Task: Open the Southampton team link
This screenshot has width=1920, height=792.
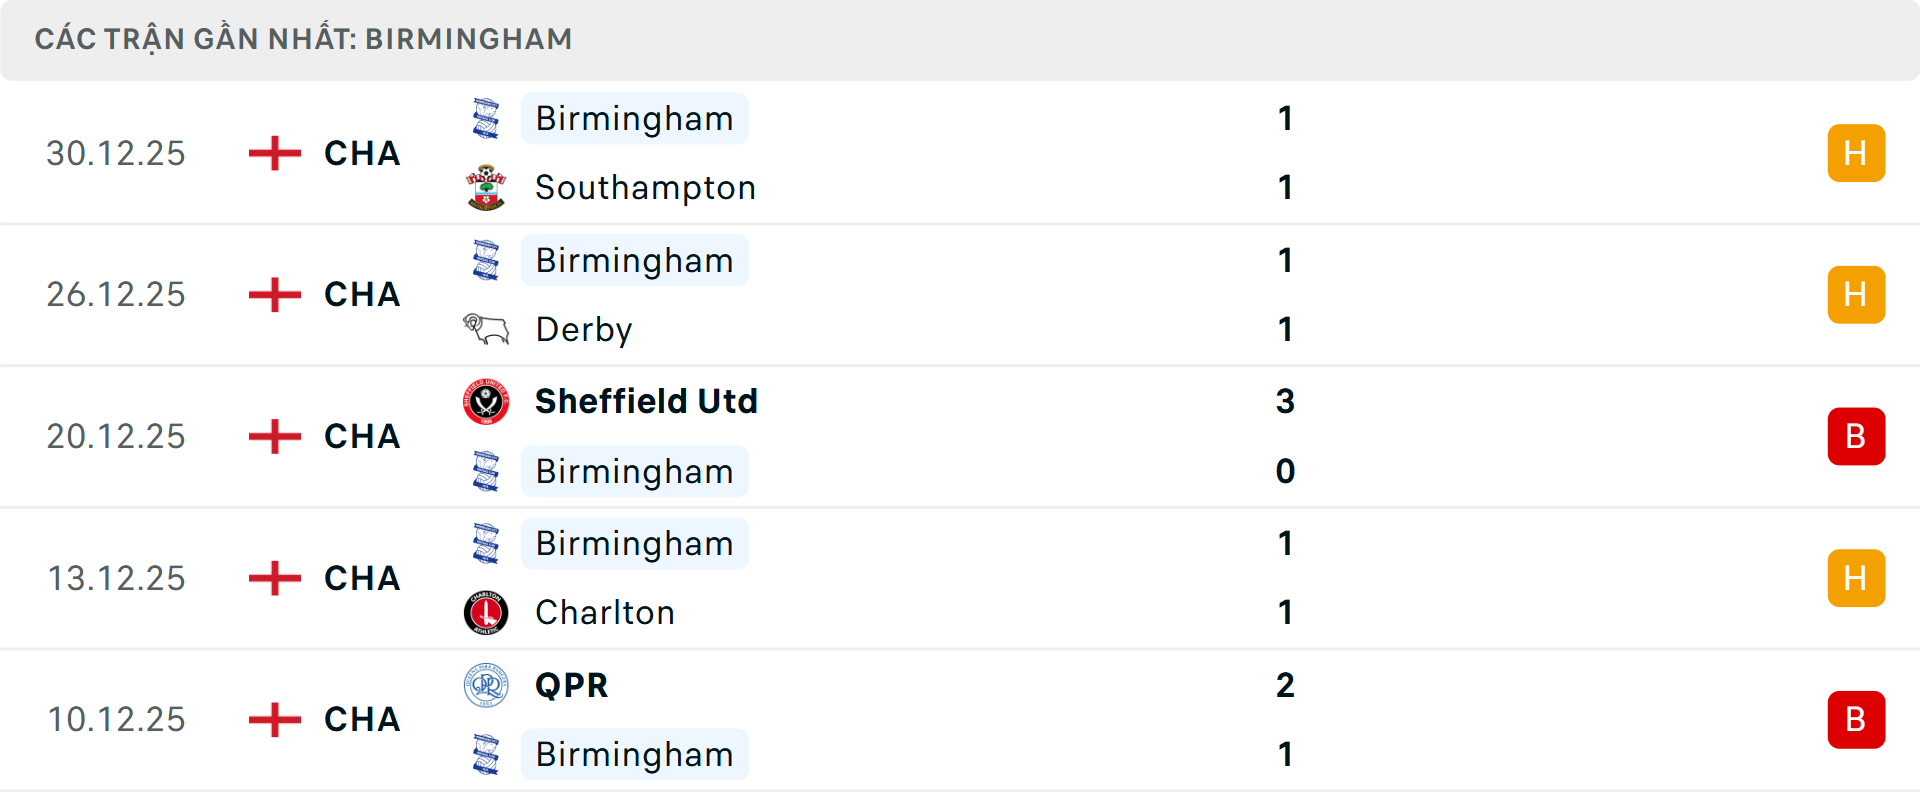Action: pyautogui.click(x=645, y=188)
